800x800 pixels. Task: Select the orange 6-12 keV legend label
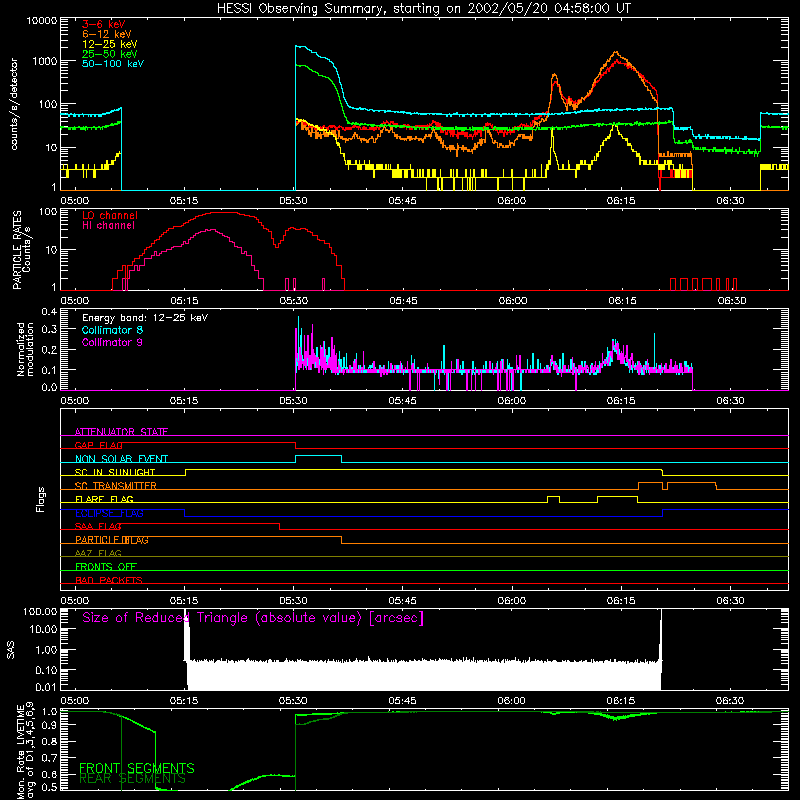tap(106, 34)
